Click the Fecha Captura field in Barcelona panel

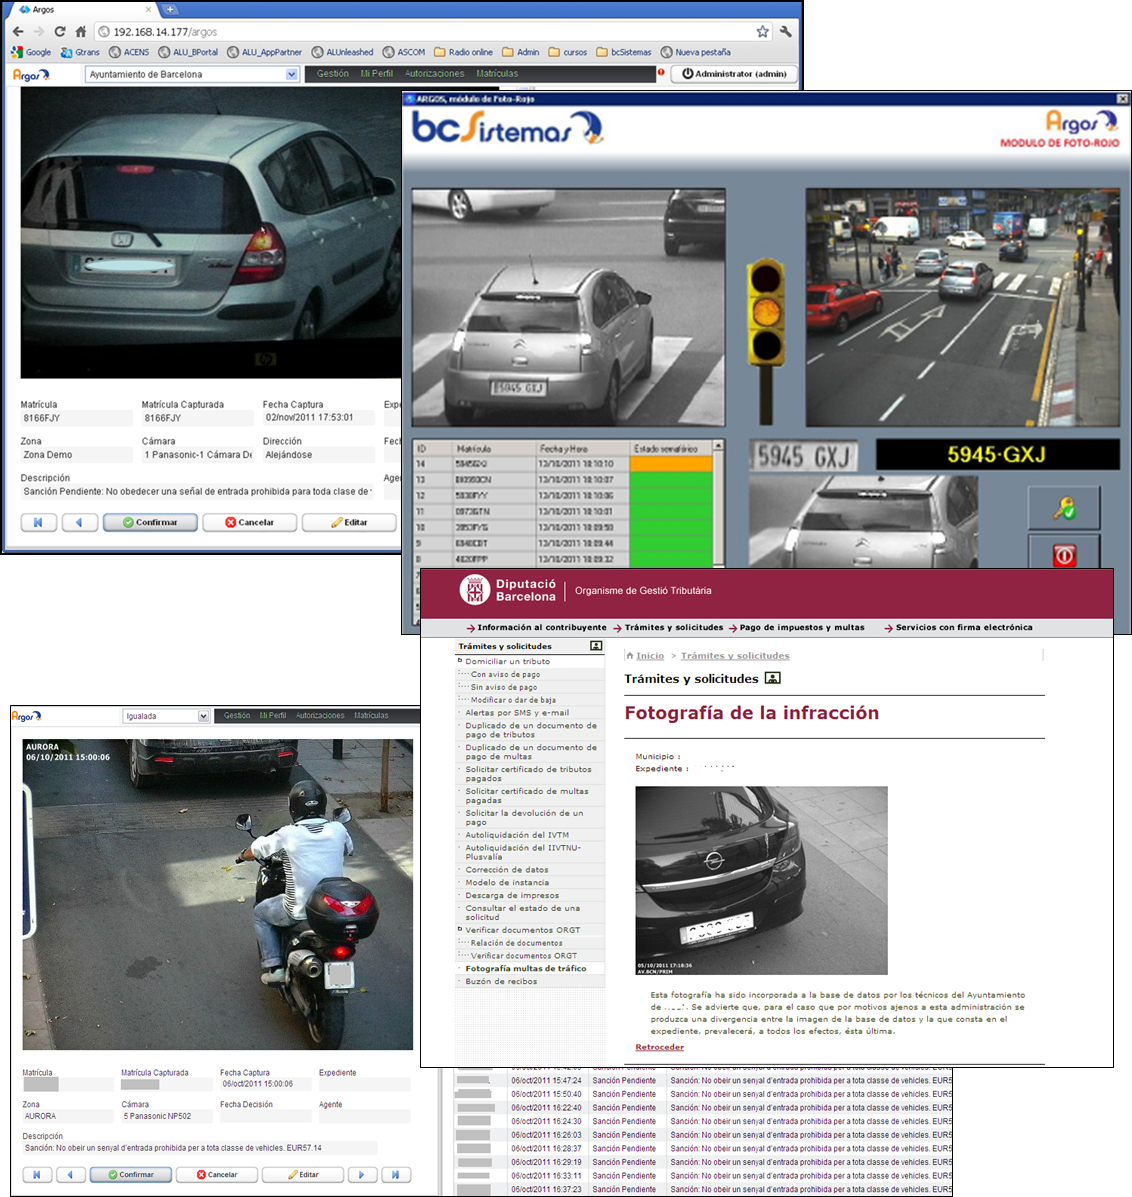coord(318,418)
